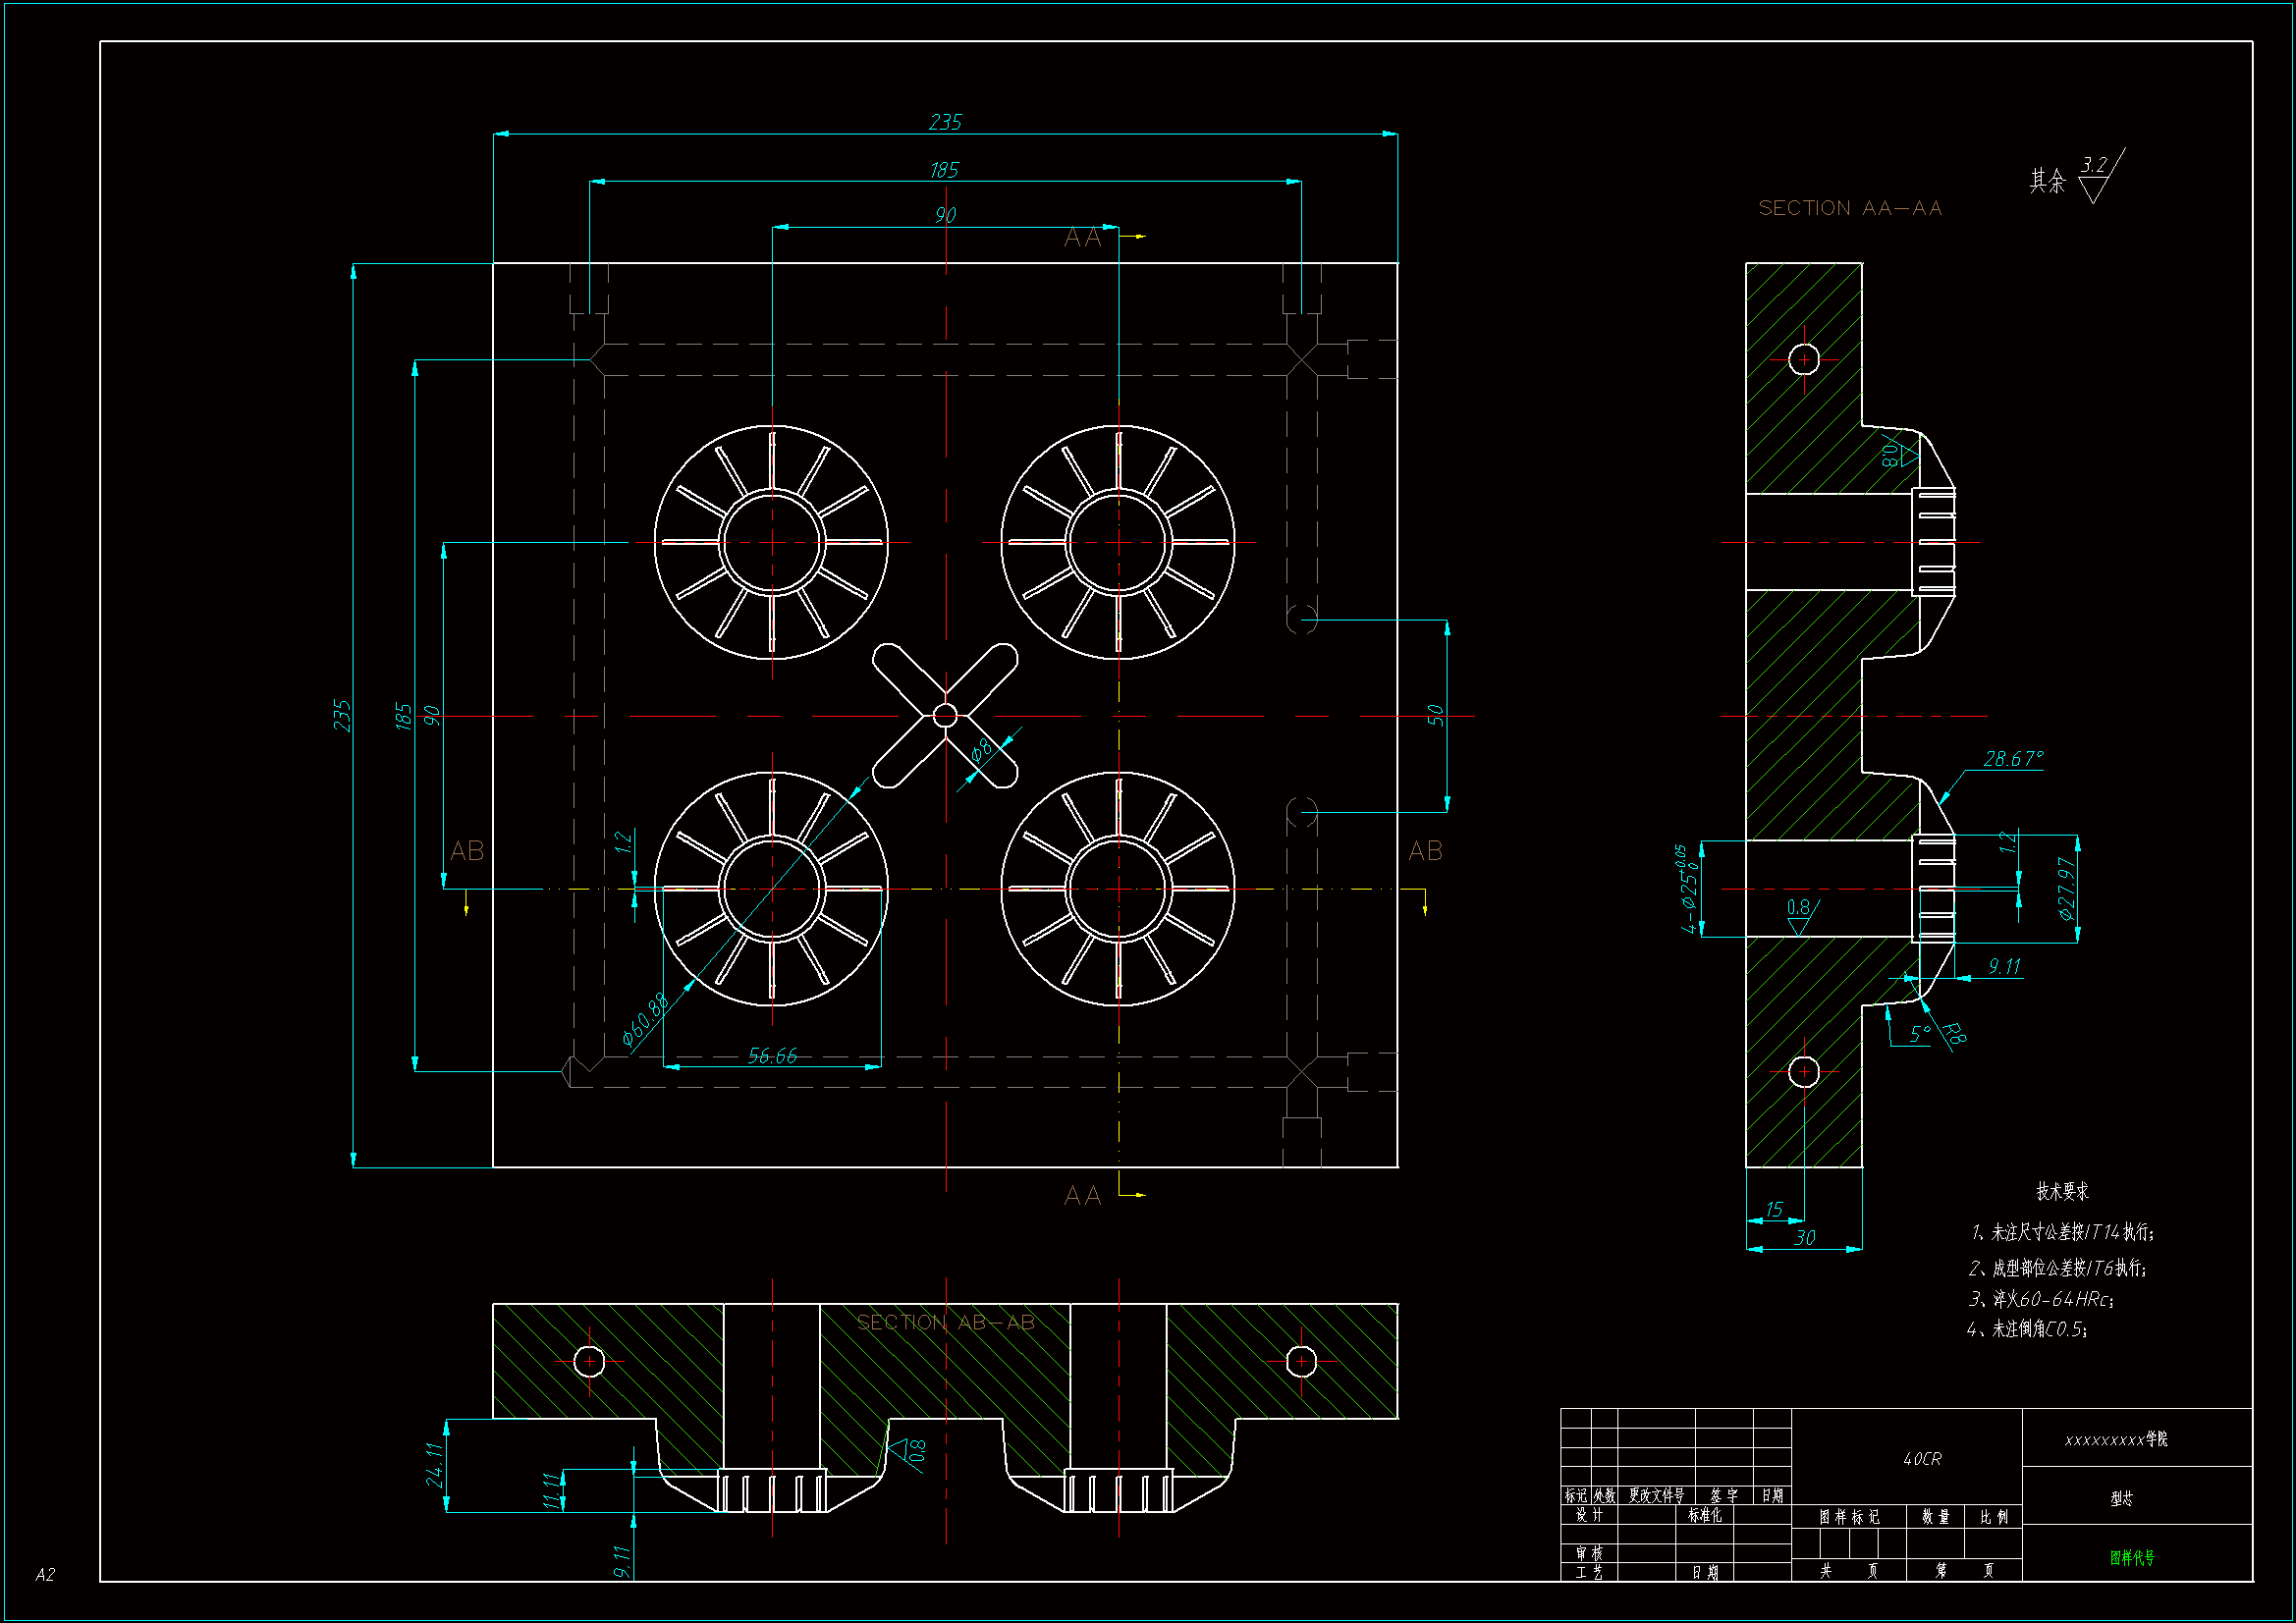The height and width of the screenshot is (1623, 2296).
Task: Select the 30 thickness dimension text
Action: [1804, 1238]
